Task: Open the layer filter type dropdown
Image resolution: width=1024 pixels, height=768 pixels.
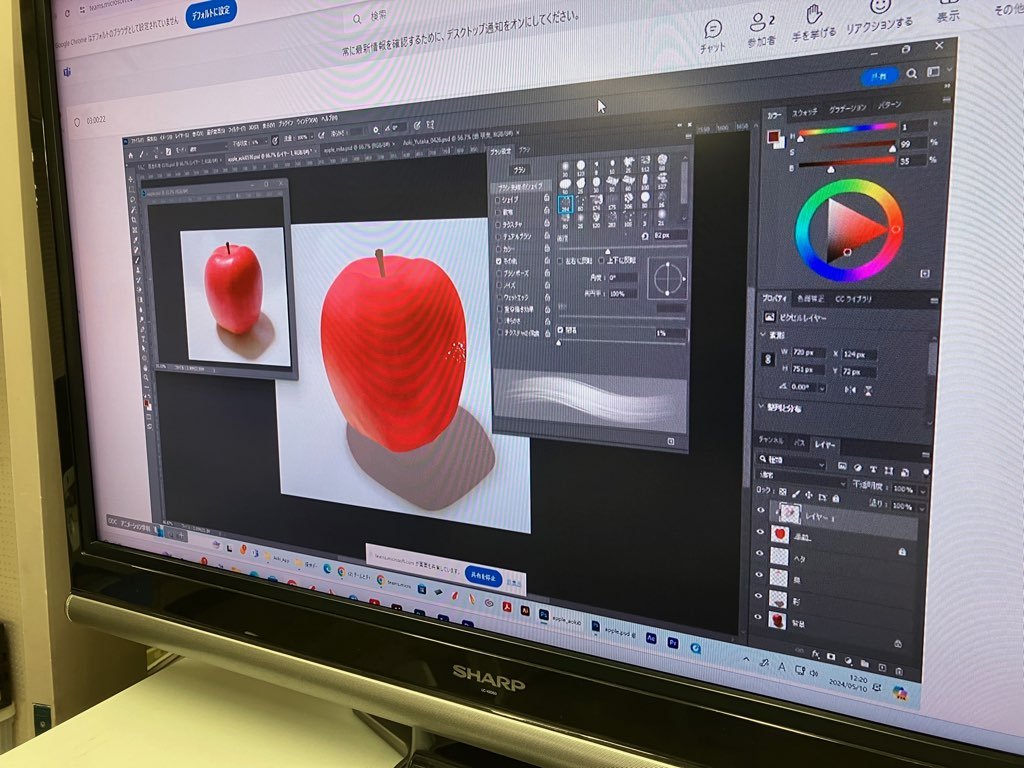Action: tap(792, 462)
